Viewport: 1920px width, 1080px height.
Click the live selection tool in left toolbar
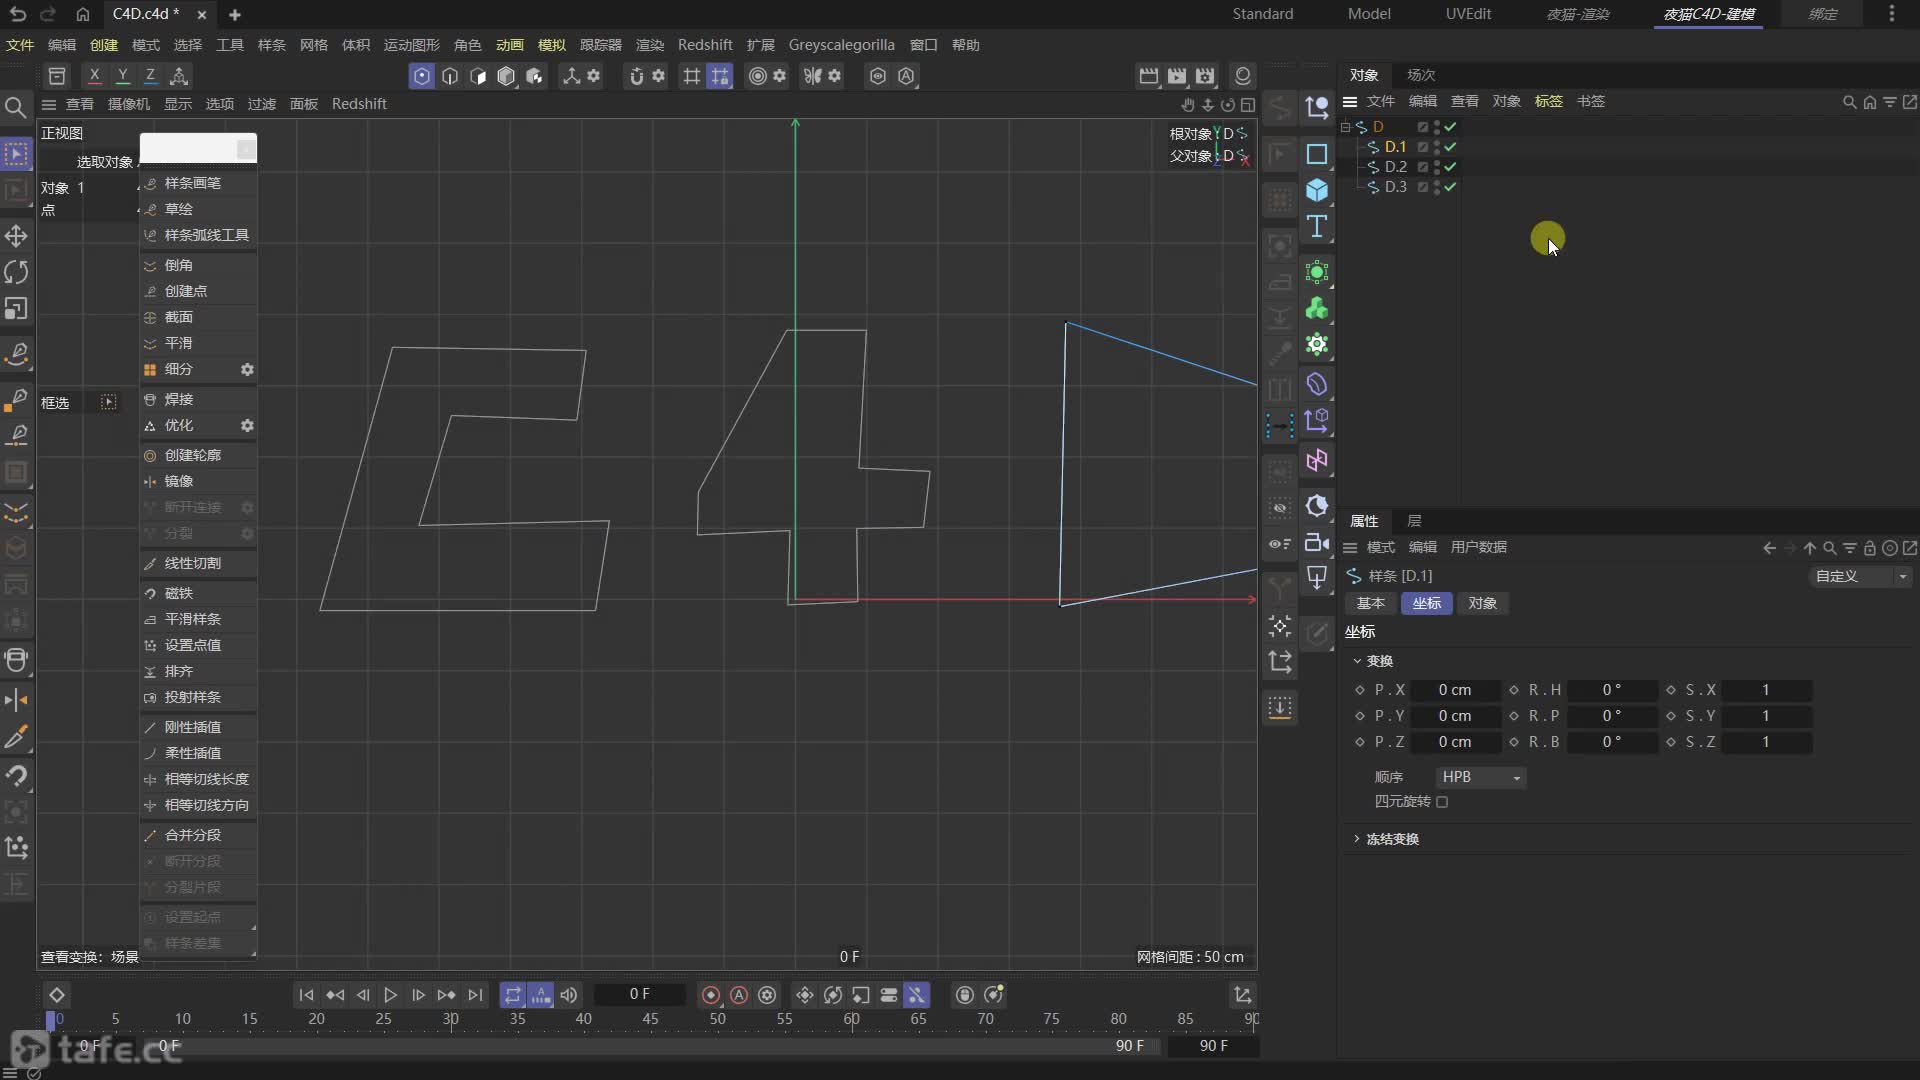coord(16,154)
